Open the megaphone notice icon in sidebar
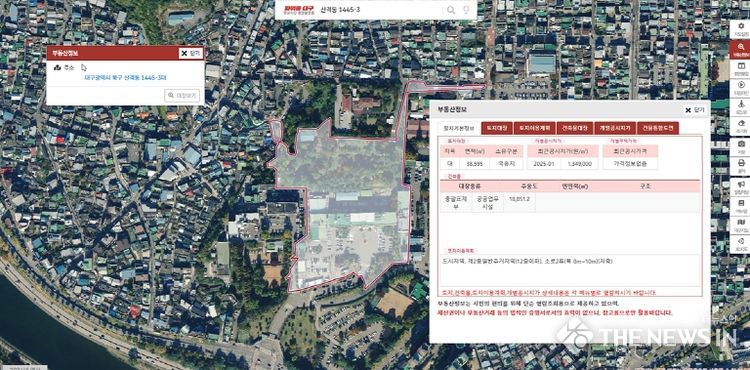750x370 pixels. [x=740, y=187]
